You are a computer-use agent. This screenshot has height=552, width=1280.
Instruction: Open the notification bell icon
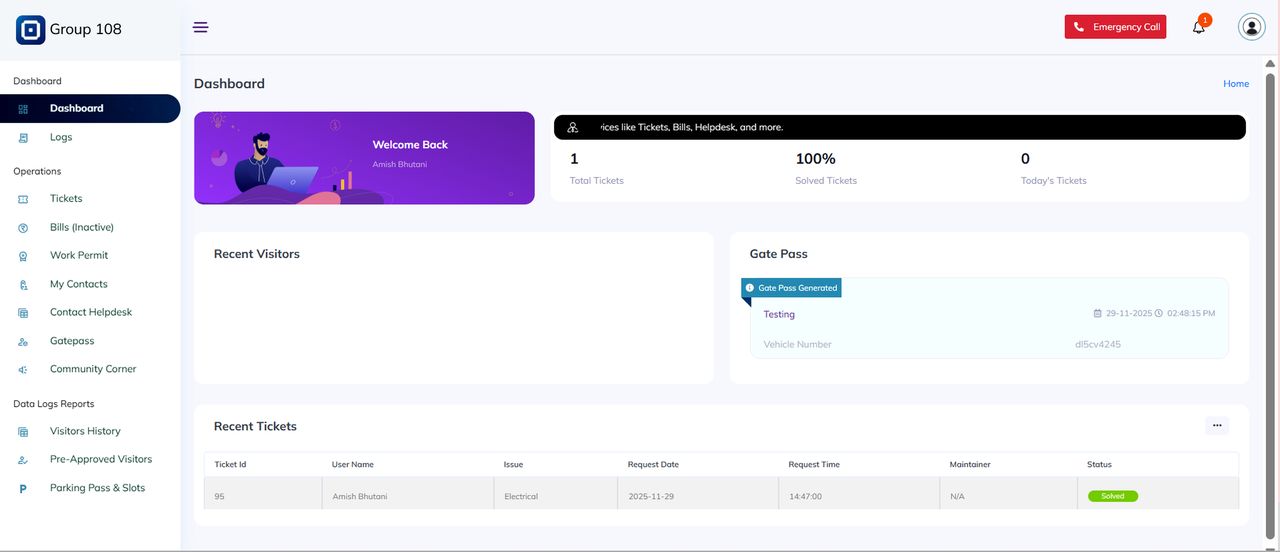(1198, 27)
